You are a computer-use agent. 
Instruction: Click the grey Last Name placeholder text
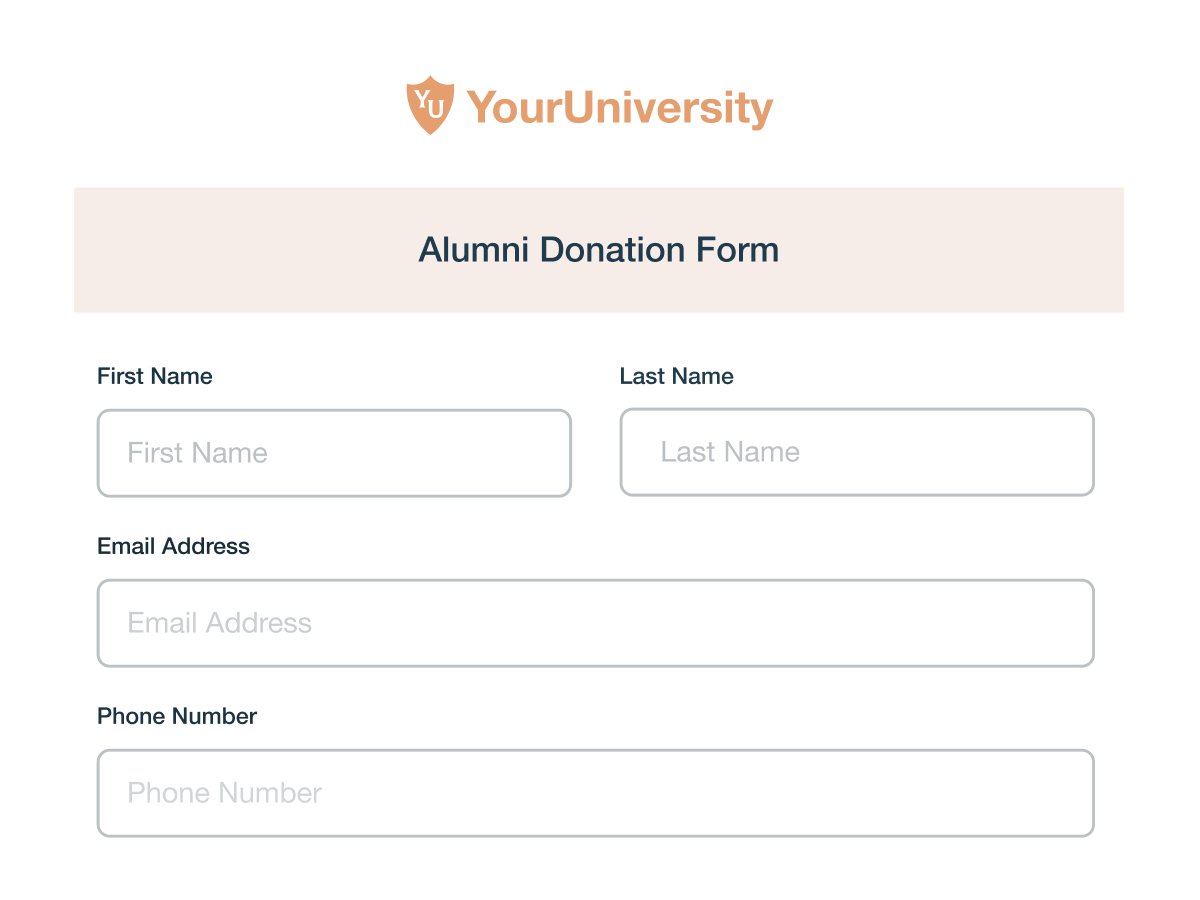point(730,452)
